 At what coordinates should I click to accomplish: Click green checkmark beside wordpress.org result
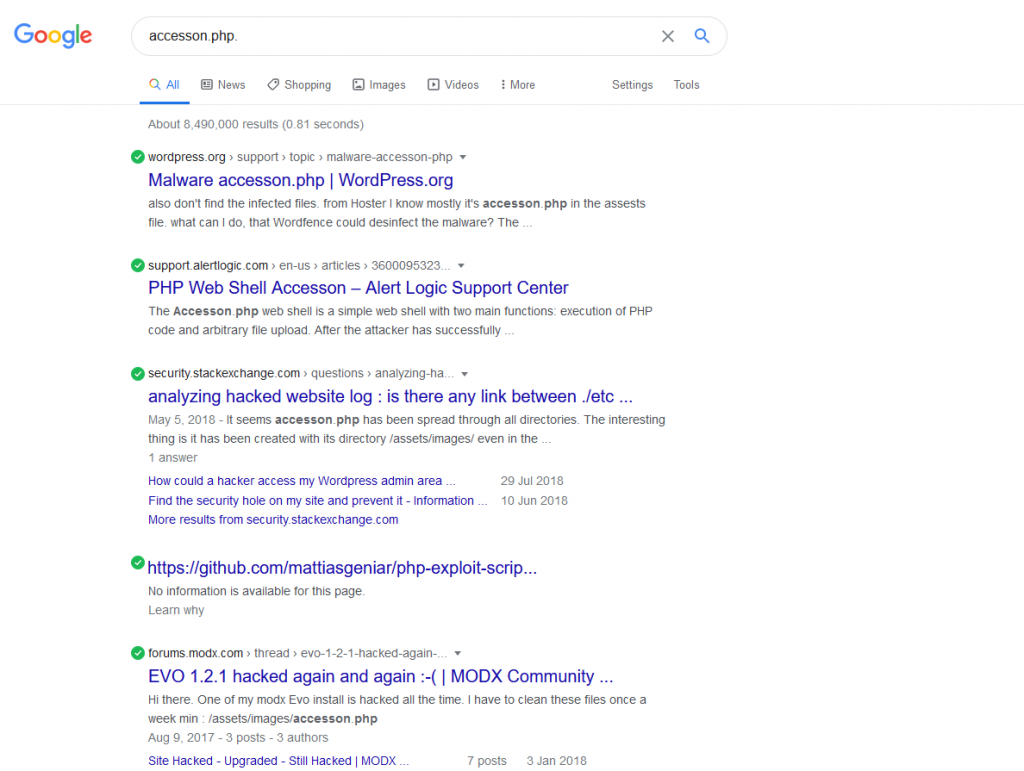point(137,157)
